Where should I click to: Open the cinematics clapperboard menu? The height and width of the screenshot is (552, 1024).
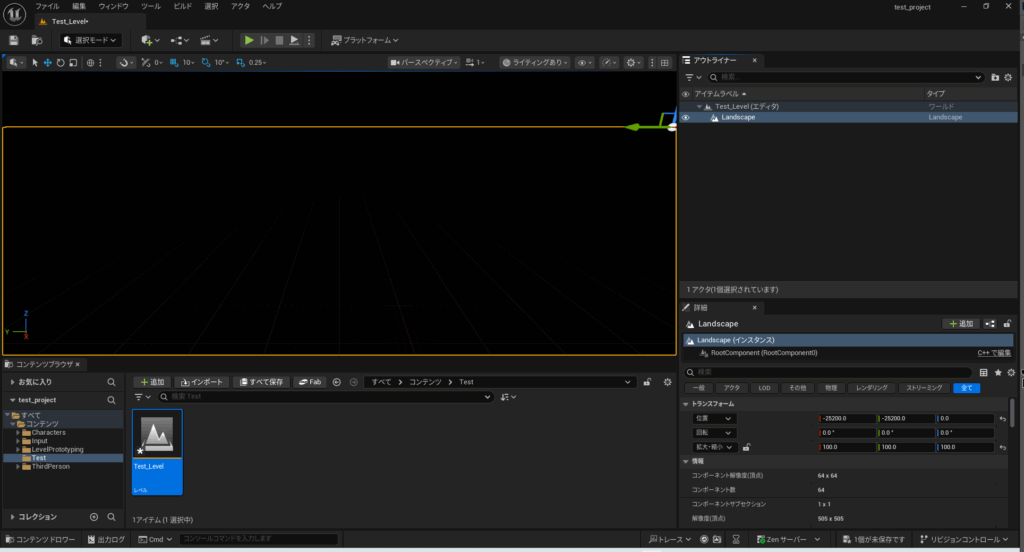tap(209, 41)
